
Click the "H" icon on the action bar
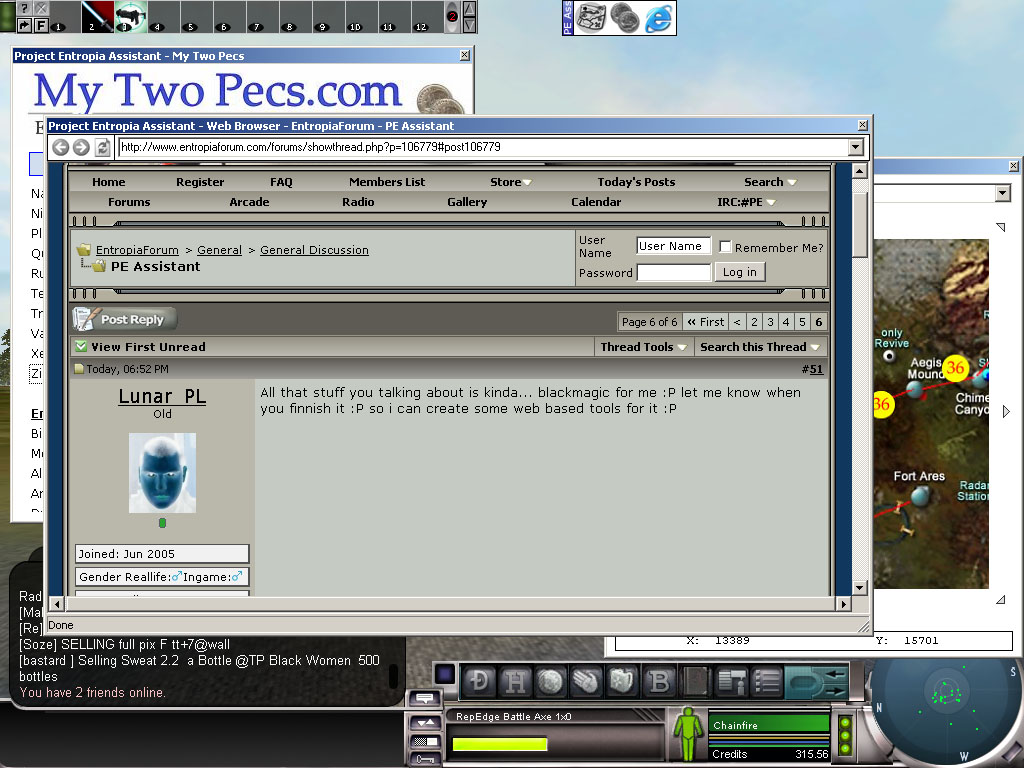(517, 682)
